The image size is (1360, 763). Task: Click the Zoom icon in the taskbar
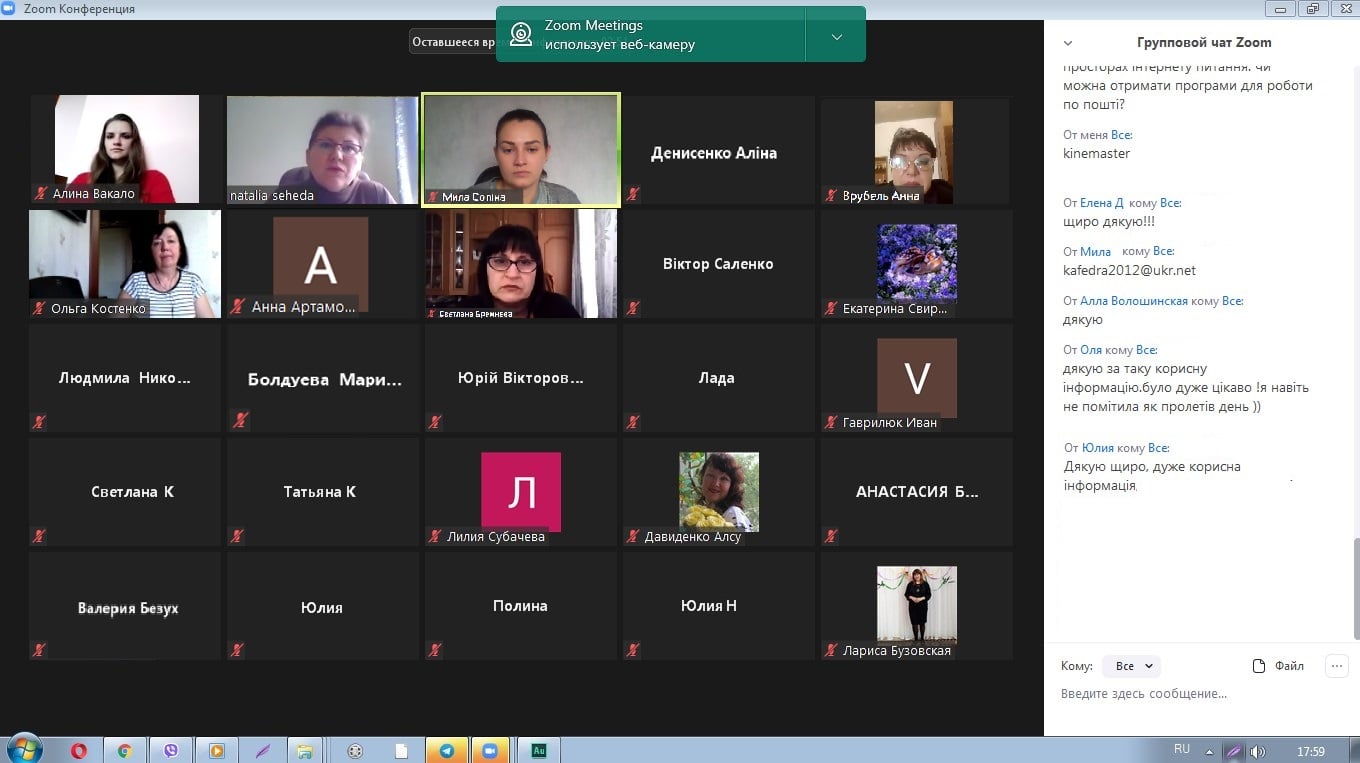coord(490,750)
